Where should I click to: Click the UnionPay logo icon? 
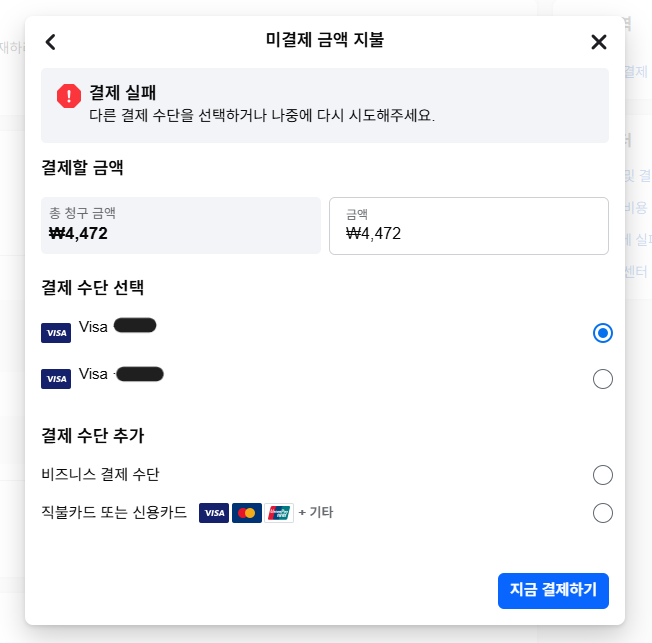[279, 513]
